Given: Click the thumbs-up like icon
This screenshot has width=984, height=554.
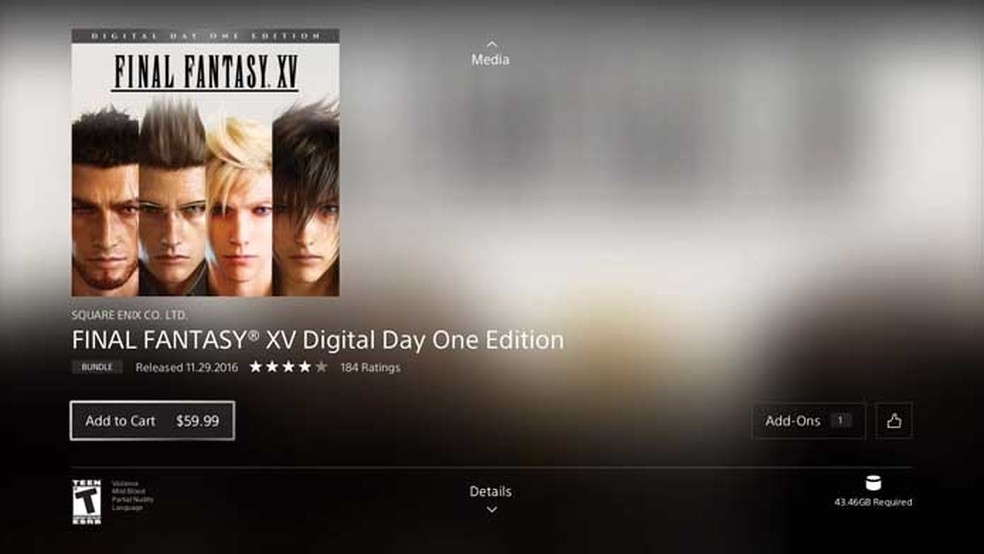Looking at the screenshot, I should 894,420.
